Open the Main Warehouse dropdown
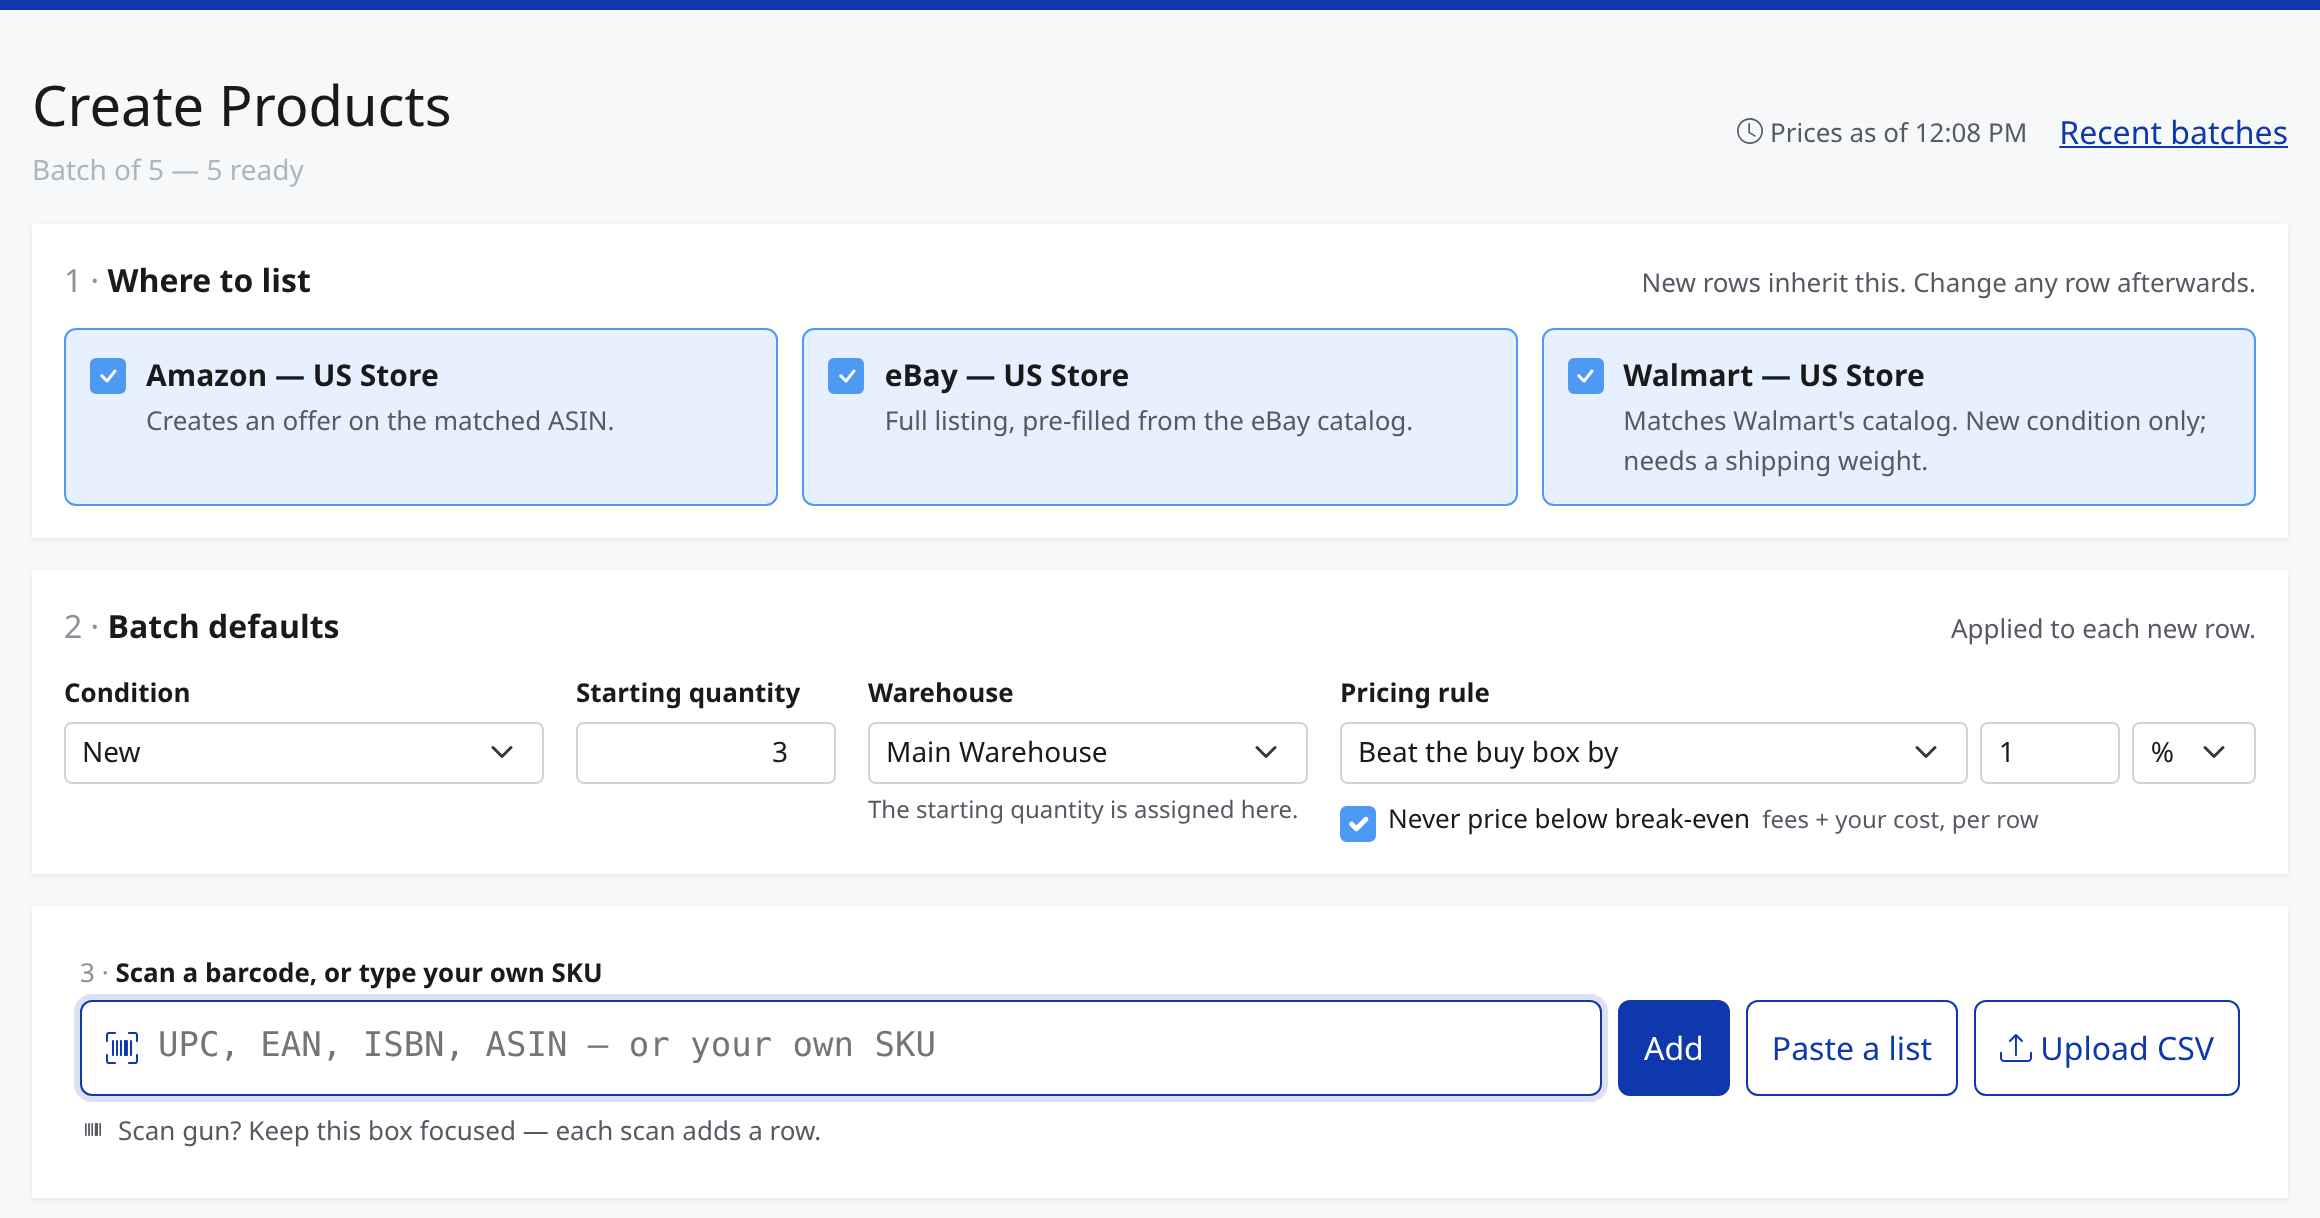This screenshot has width=2320, height=1218. 1088,753
